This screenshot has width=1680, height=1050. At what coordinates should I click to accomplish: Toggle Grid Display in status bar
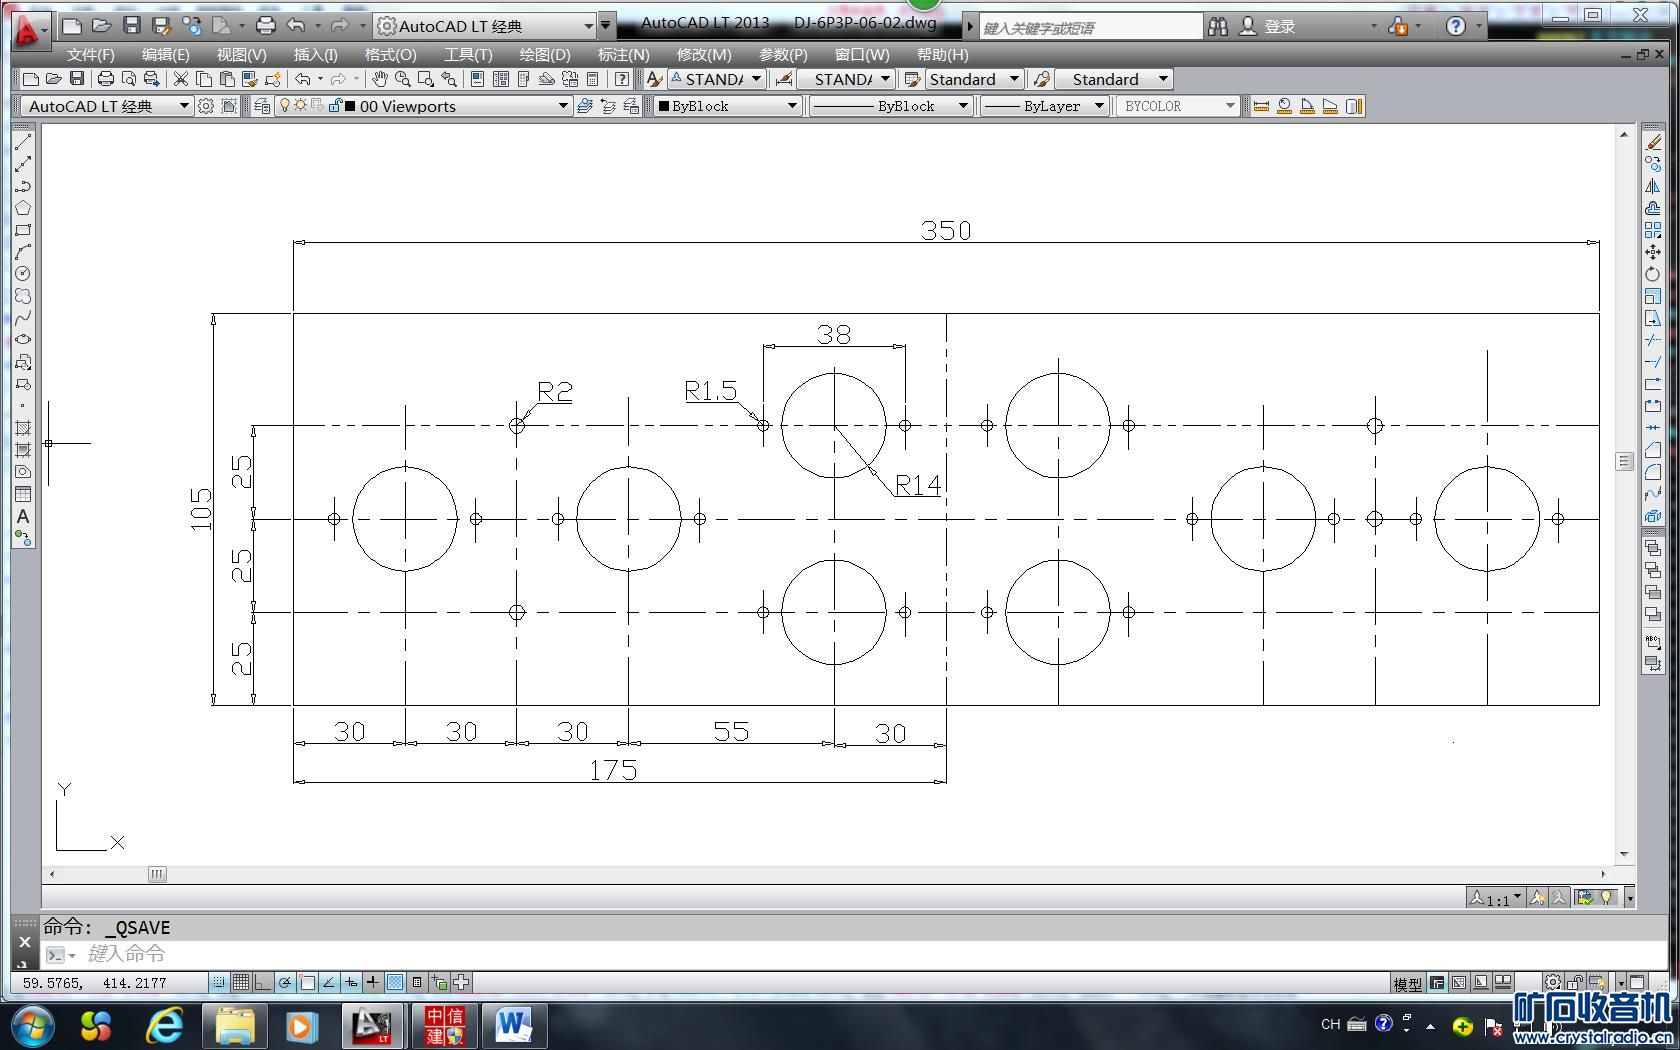click(x=240, y=983)
